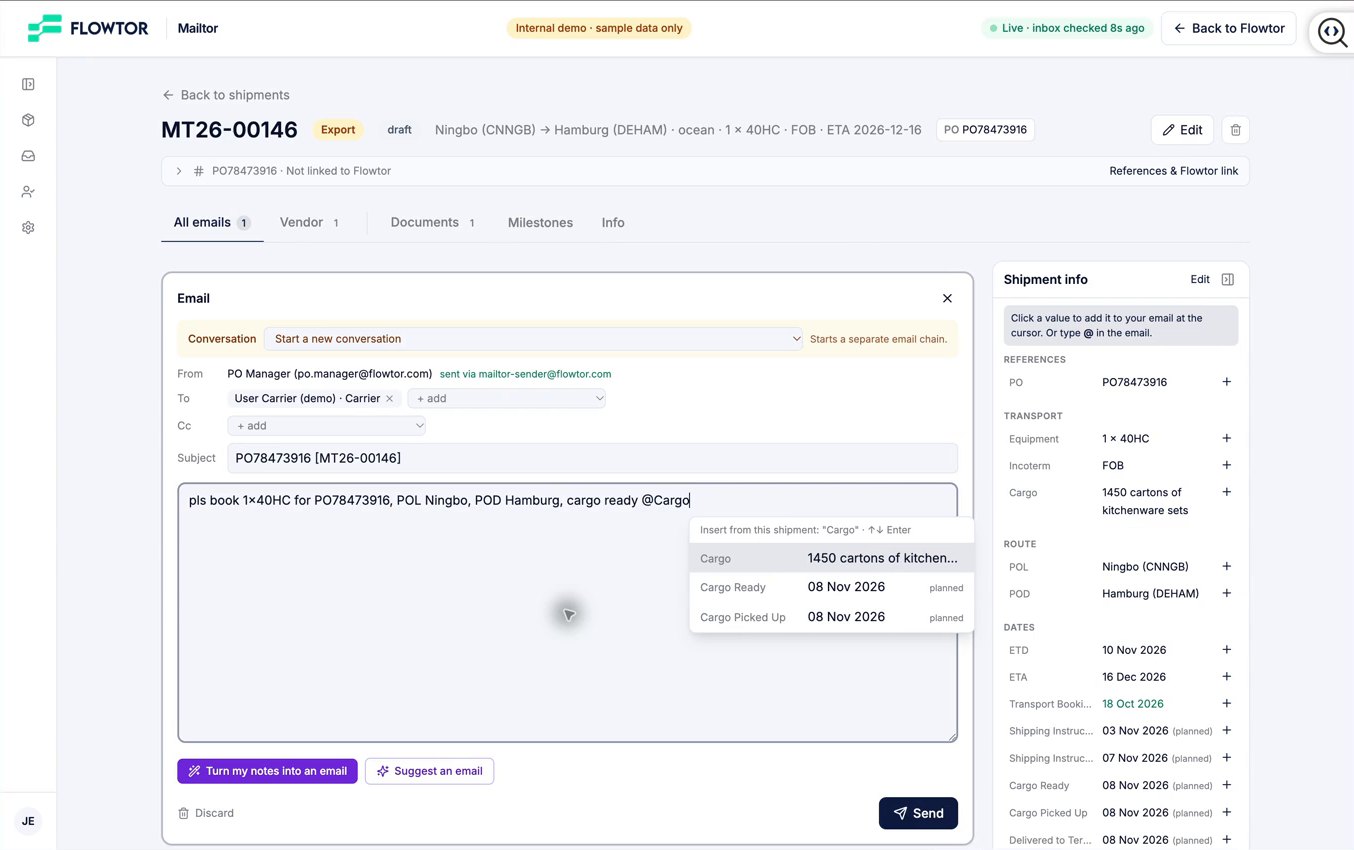Go back to shipments
Image resolution: width=1354 pixels, height=850 pixels.
(x=226, y=95)
